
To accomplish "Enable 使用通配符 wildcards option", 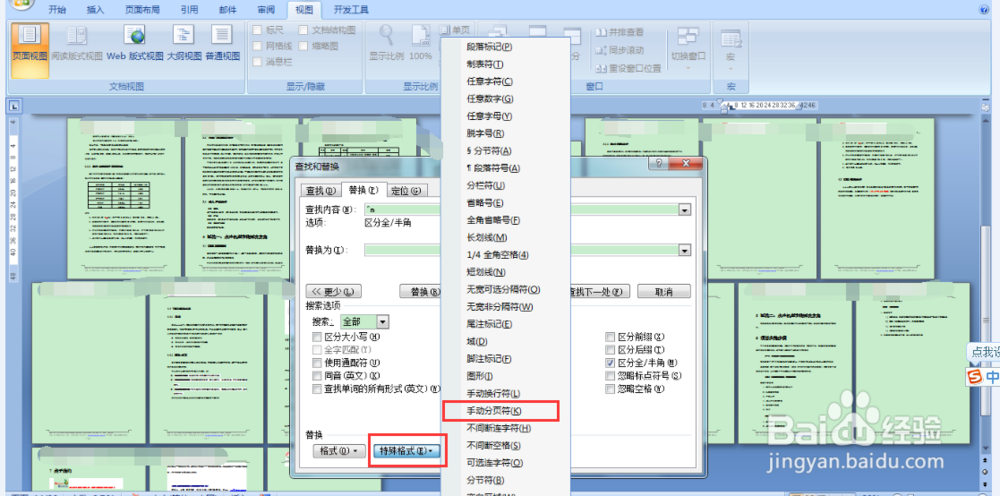I will coord(317,362).
